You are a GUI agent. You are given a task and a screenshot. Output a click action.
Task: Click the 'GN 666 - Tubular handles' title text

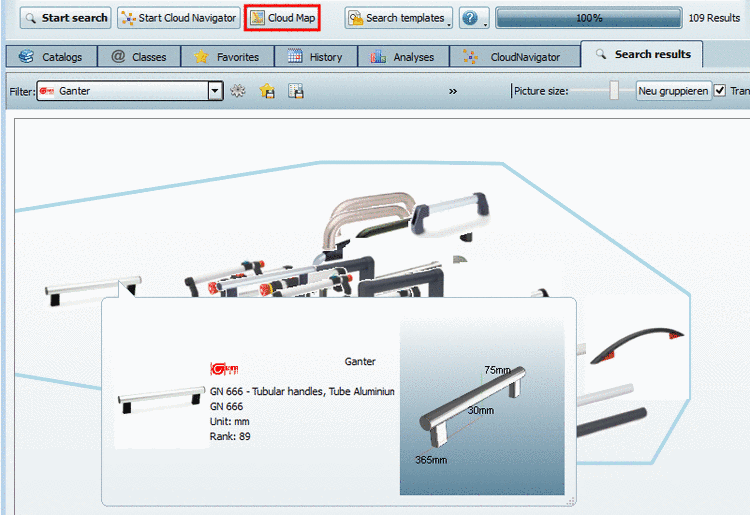point(302,391)
